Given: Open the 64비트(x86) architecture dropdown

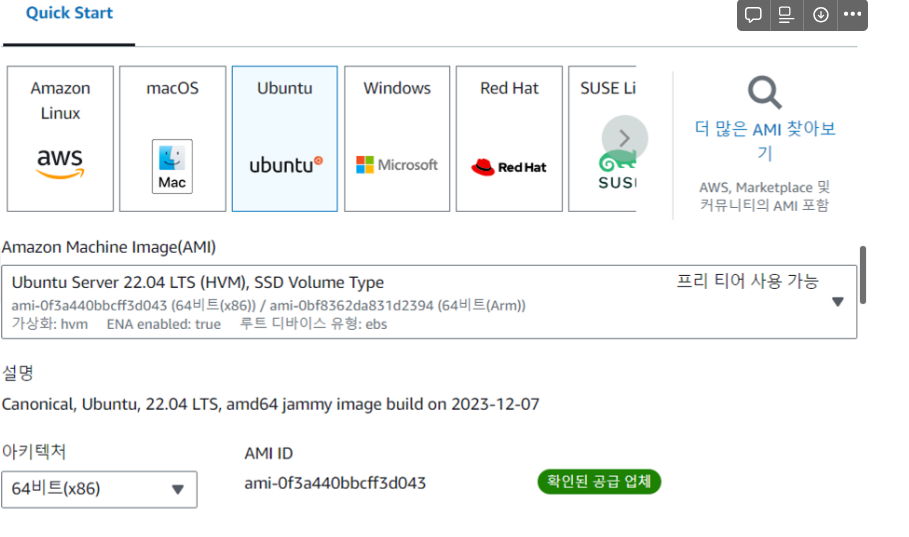Looking at the screenshot, I should click(x=99, y=489).
